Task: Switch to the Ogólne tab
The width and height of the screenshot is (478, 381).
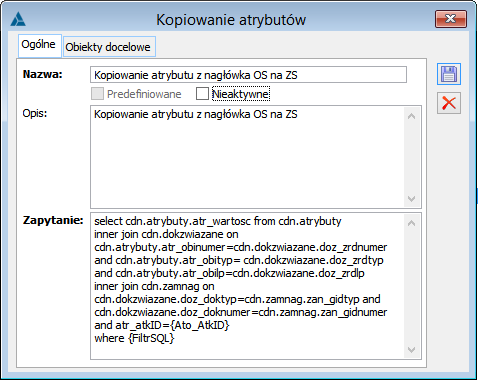Action: click(39, 45)
